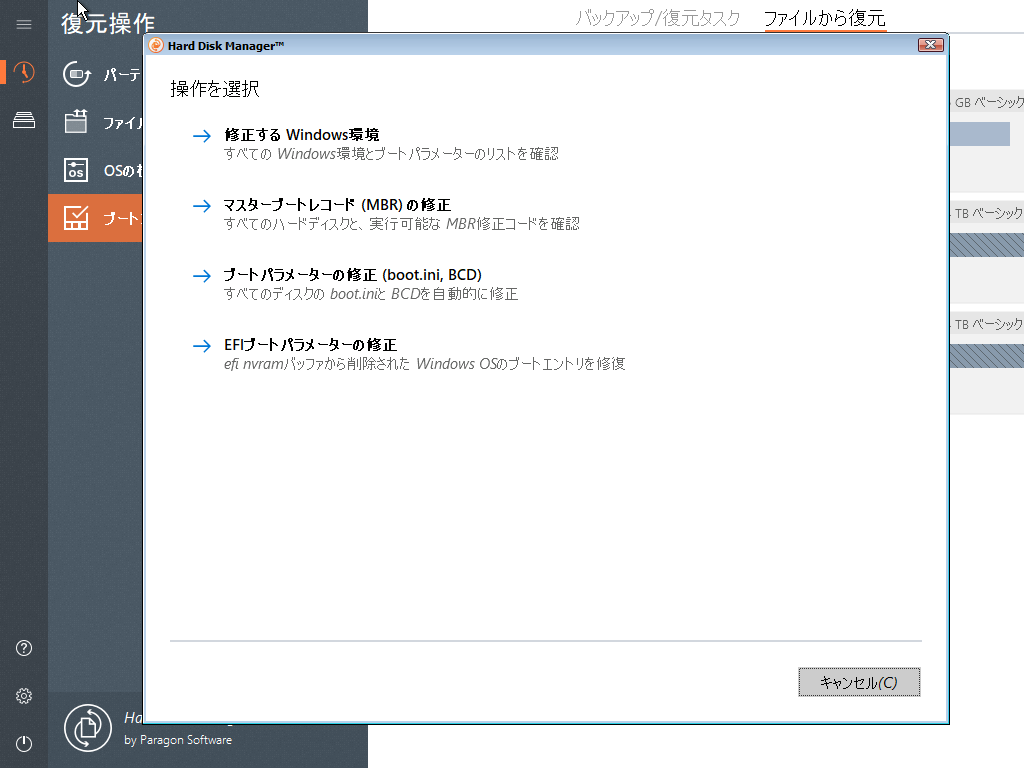Select the パーティ menu item label
This screenshot has height=768, width=1024.
123,74
